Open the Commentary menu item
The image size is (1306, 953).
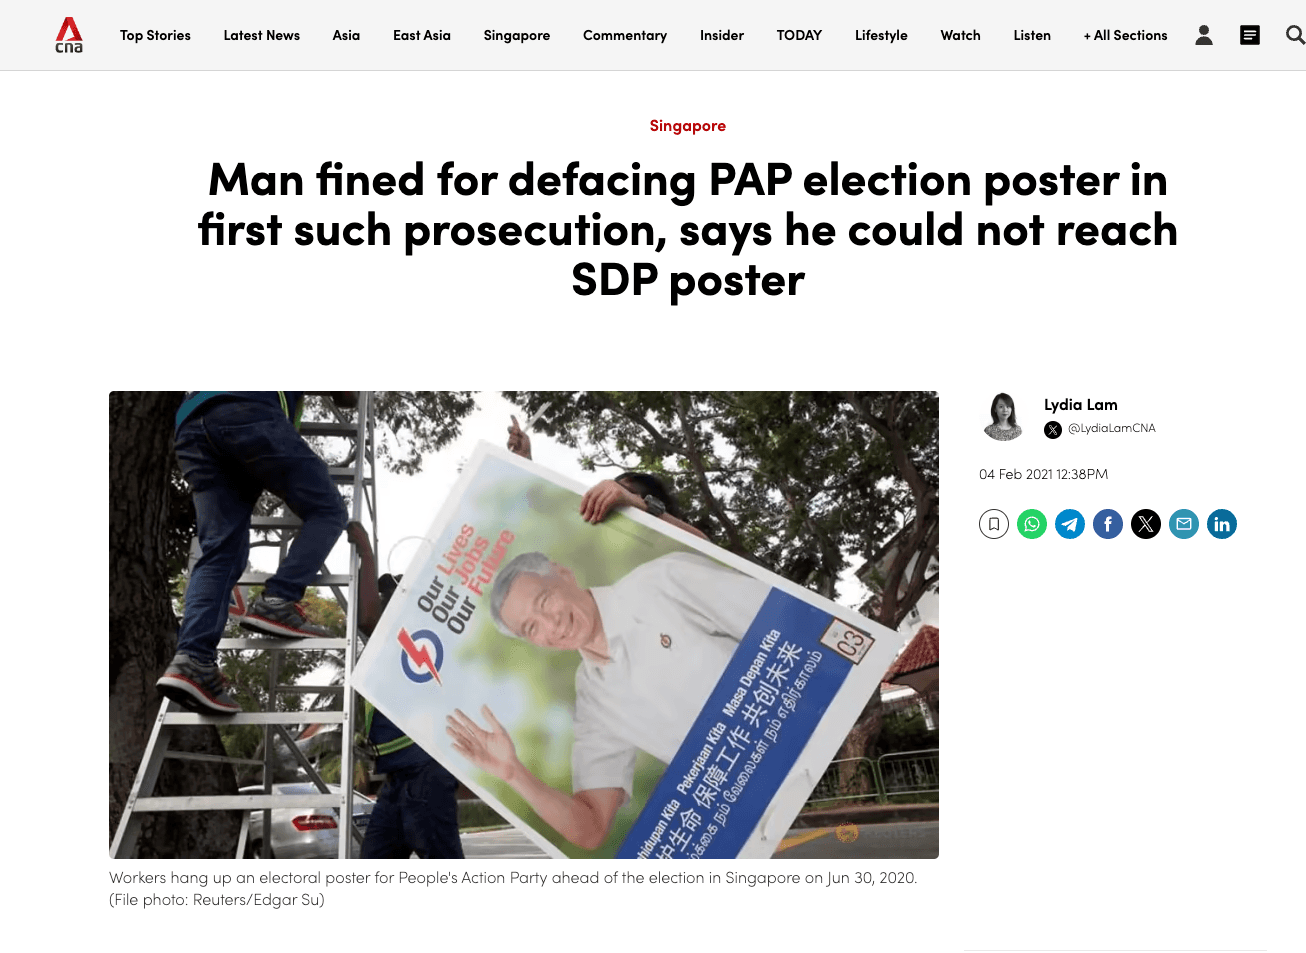(x=625, y=35)
